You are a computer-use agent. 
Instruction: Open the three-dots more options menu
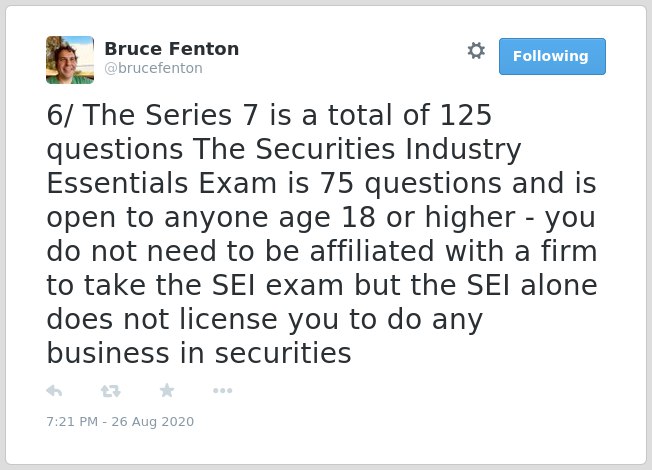[x=222, y=391]
